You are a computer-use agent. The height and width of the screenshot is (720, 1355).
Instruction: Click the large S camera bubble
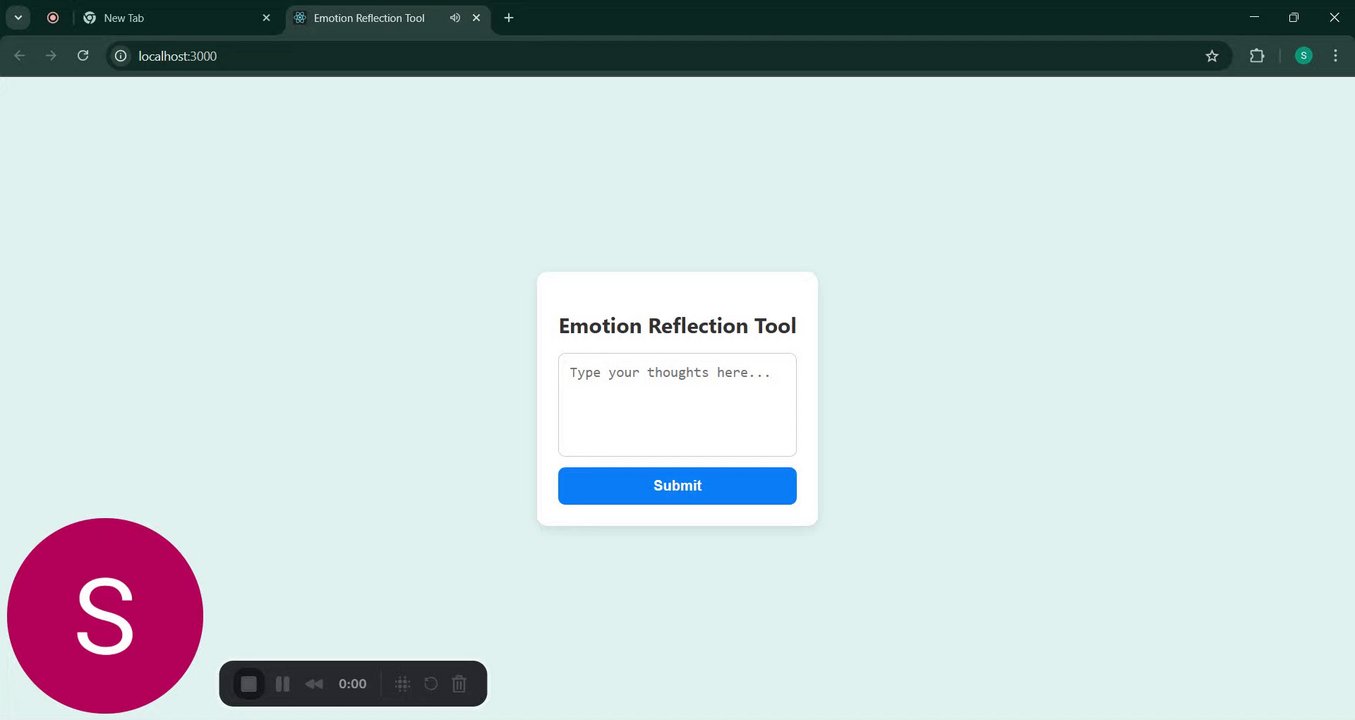click(x=105, y=616)
